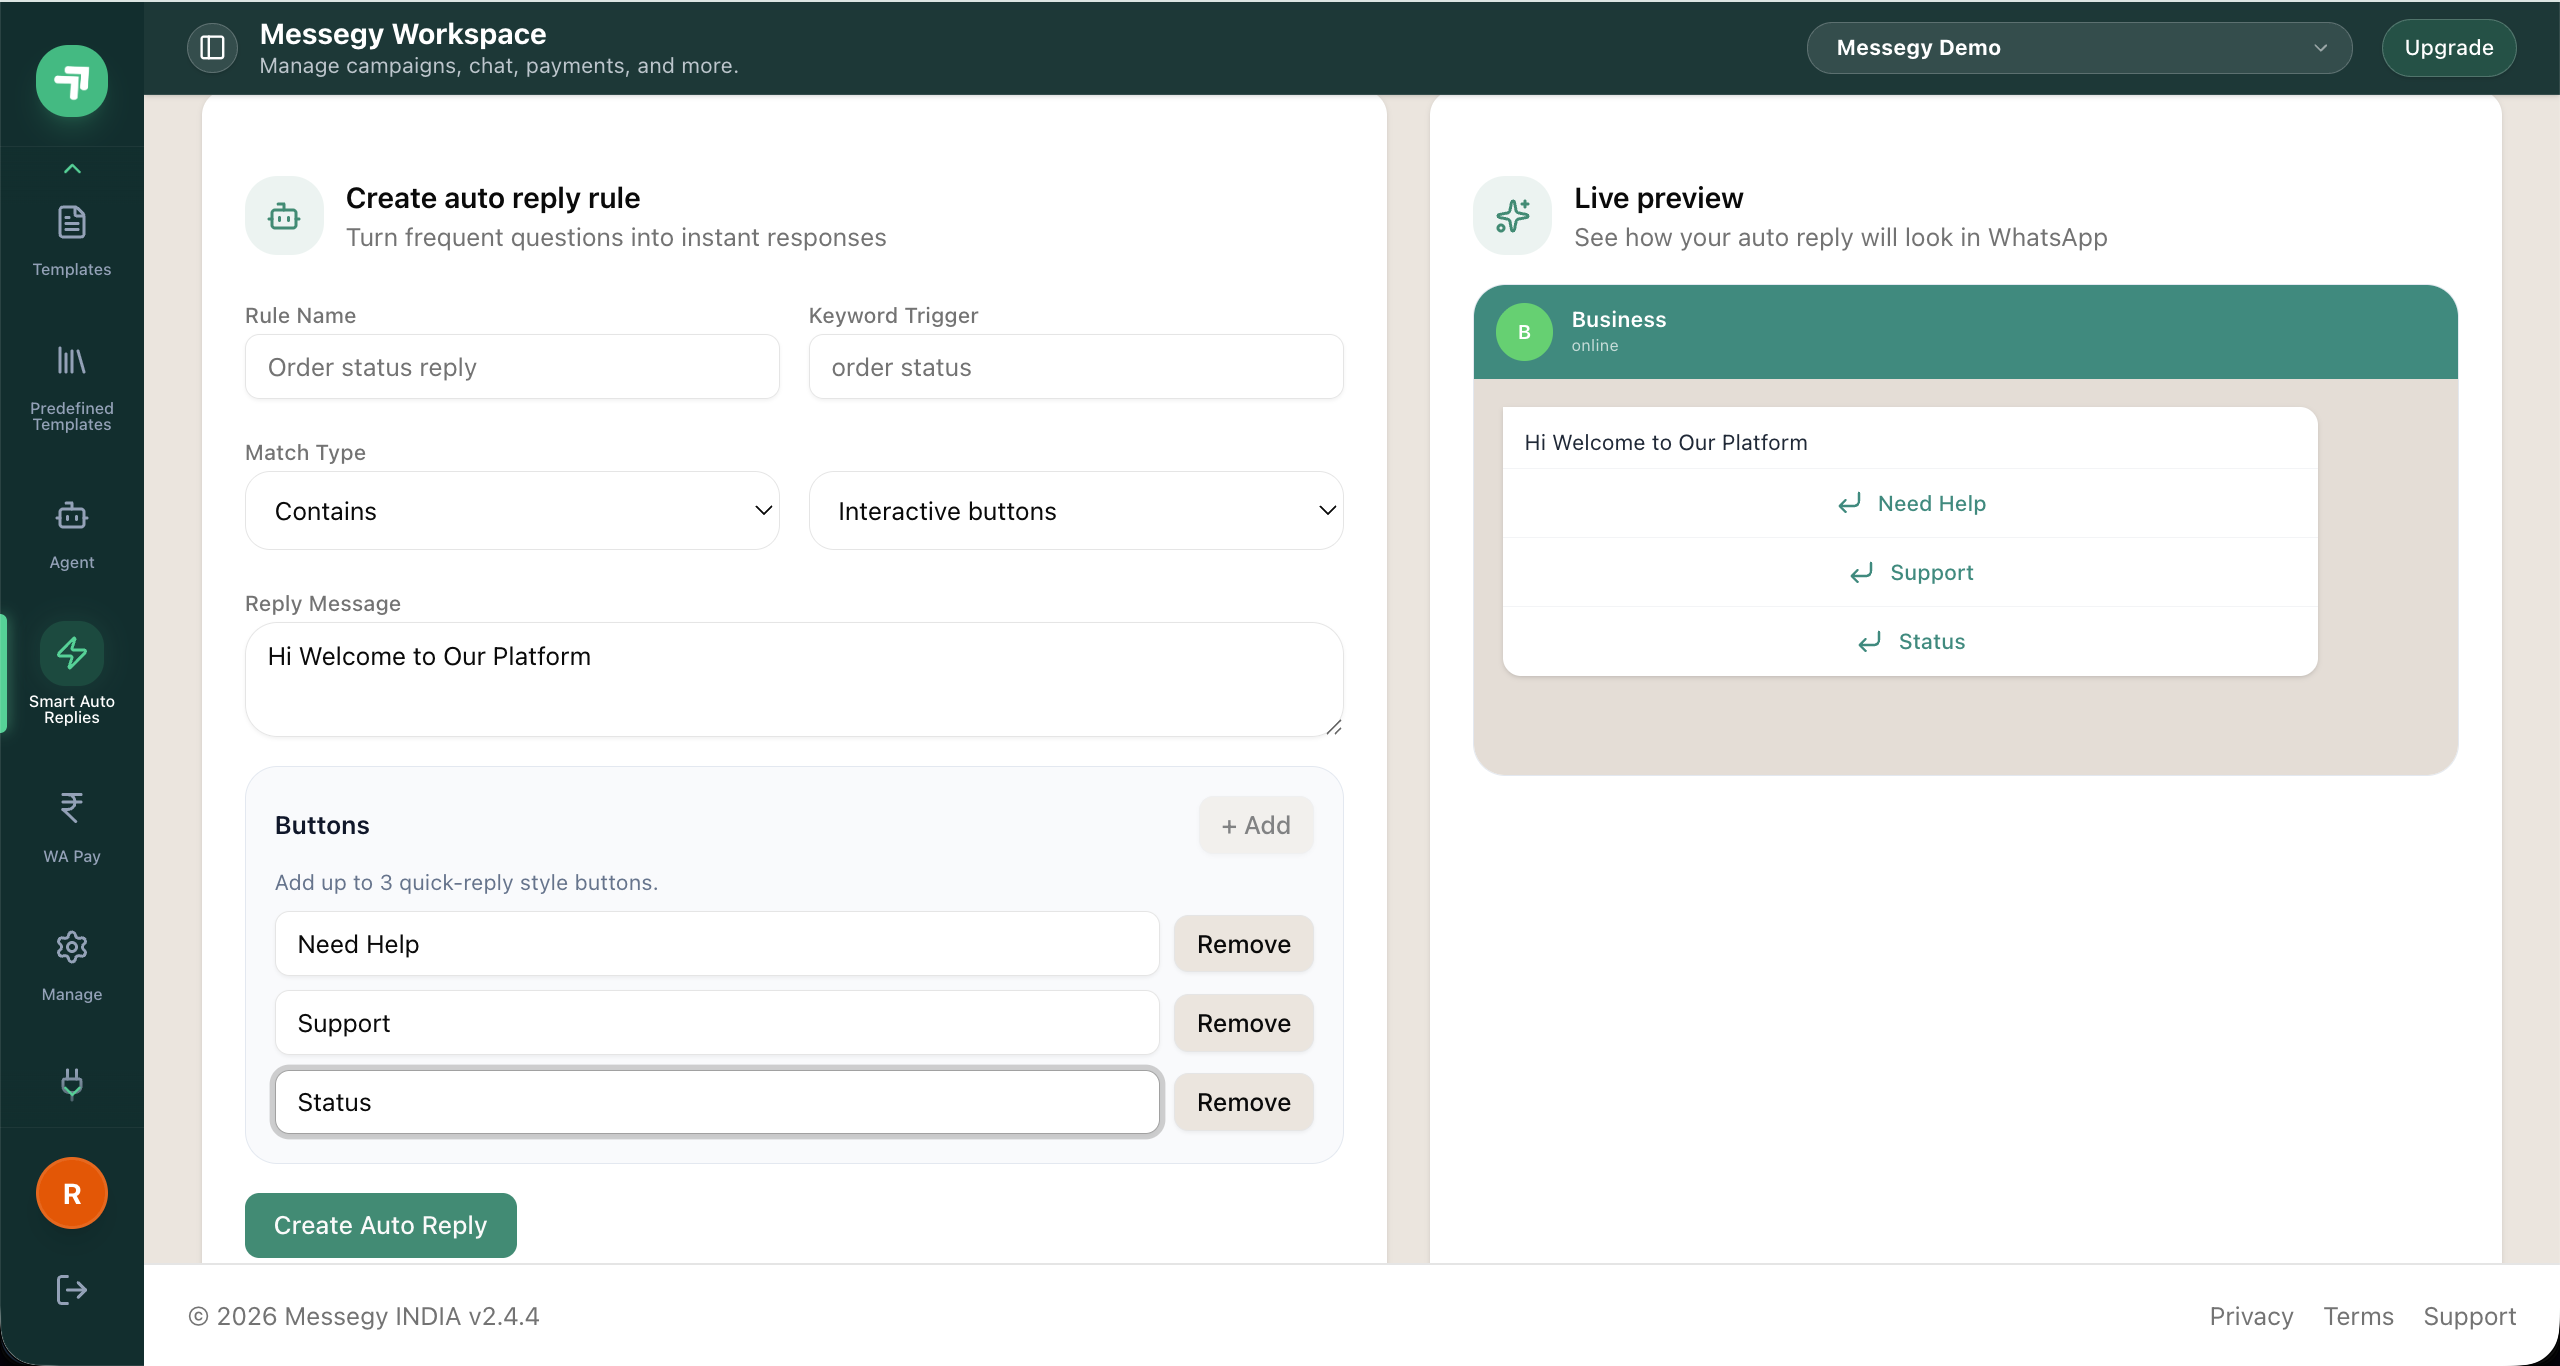Click preview message Hi Welcome to Our Platform
Image resolution: width=2560 pixels, height=1366 pixels.
(1666, 442)
